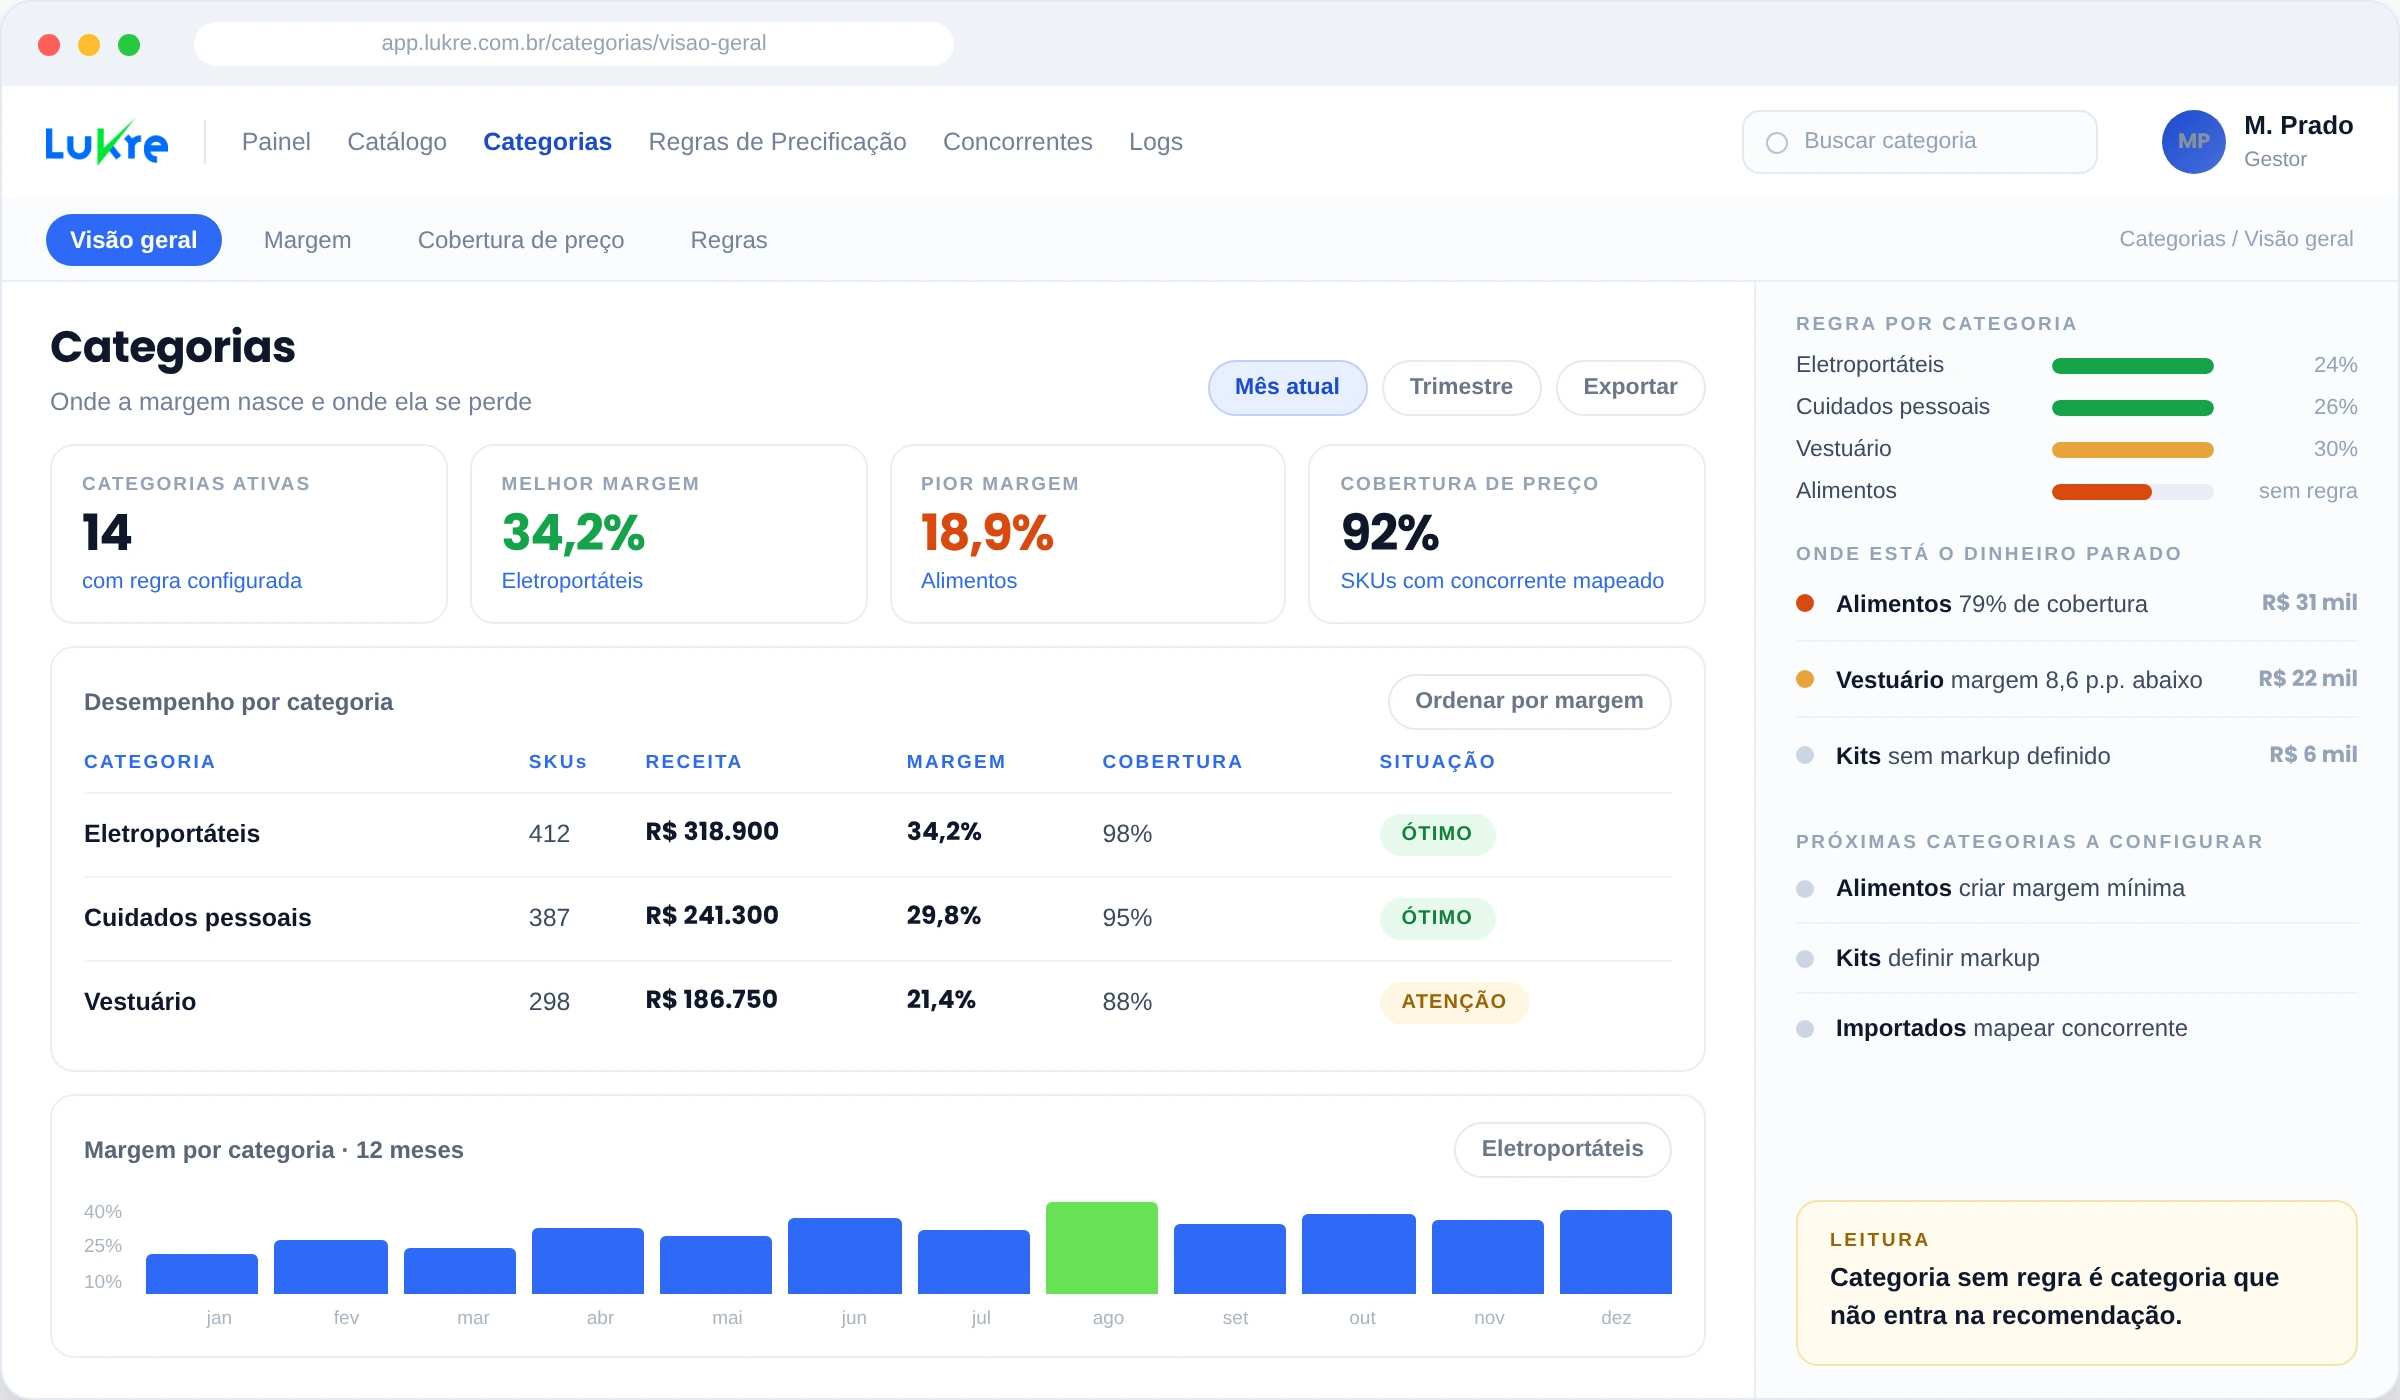Click the Lukre logo
Image resolution: width=2400 pixels, height=1400 pixels.
click(106, 142)
